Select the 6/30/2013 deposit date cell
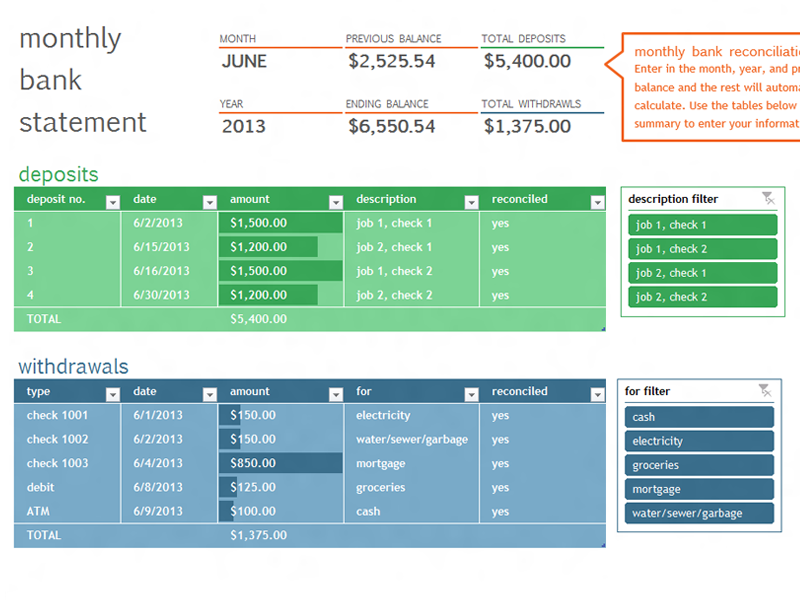The width and height of the screenshot is (800, 600). [169, 295]
